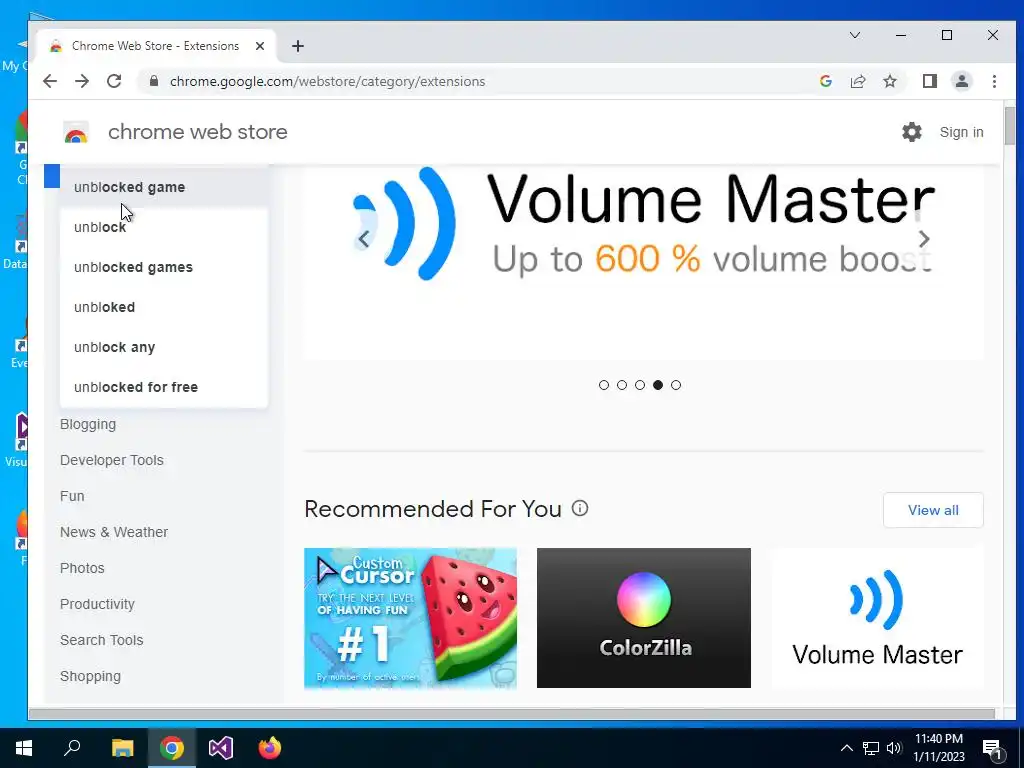Open a new tab with plus button
The image size is (1024, 768).
(298, 46)
